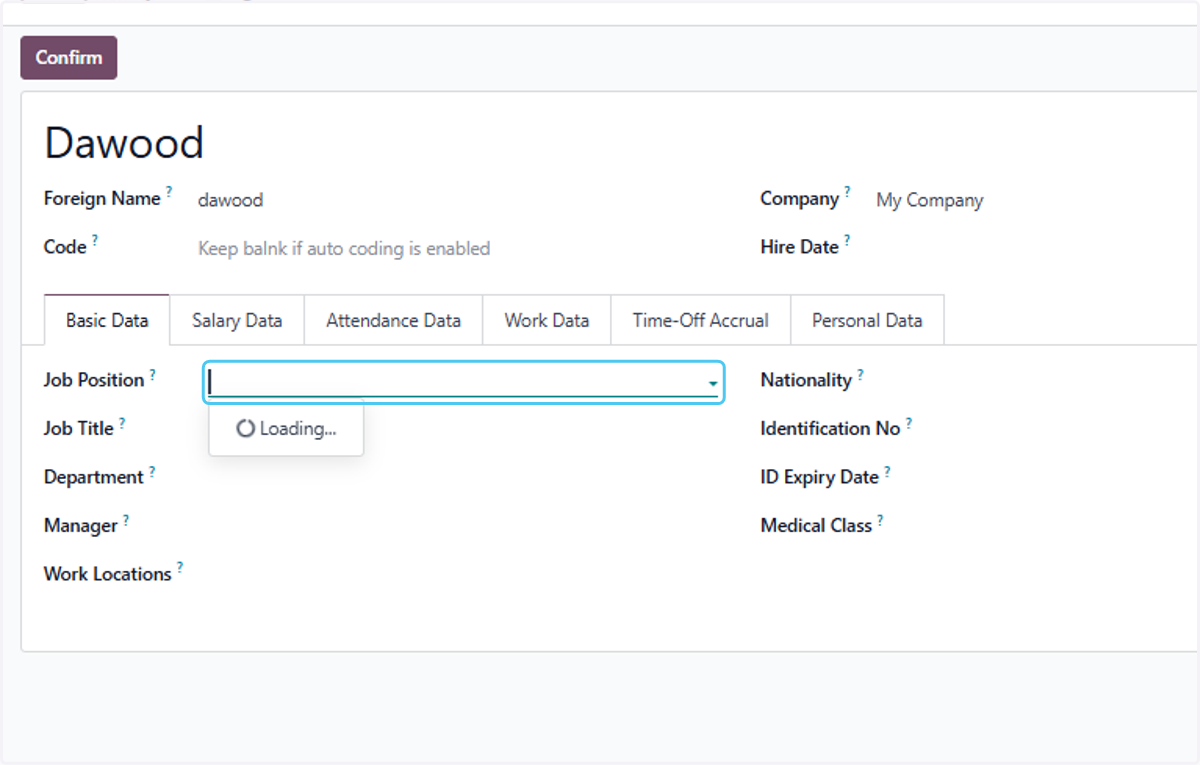1200x765 pixels.
Task: Show help tooltip for Medical Class
Action: point(880,519)
